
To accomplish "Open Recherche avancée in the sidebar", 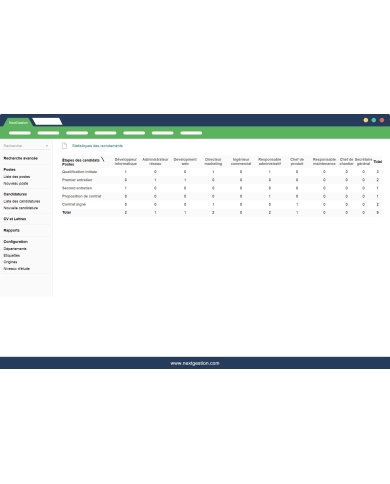I will tap(21, 158).
